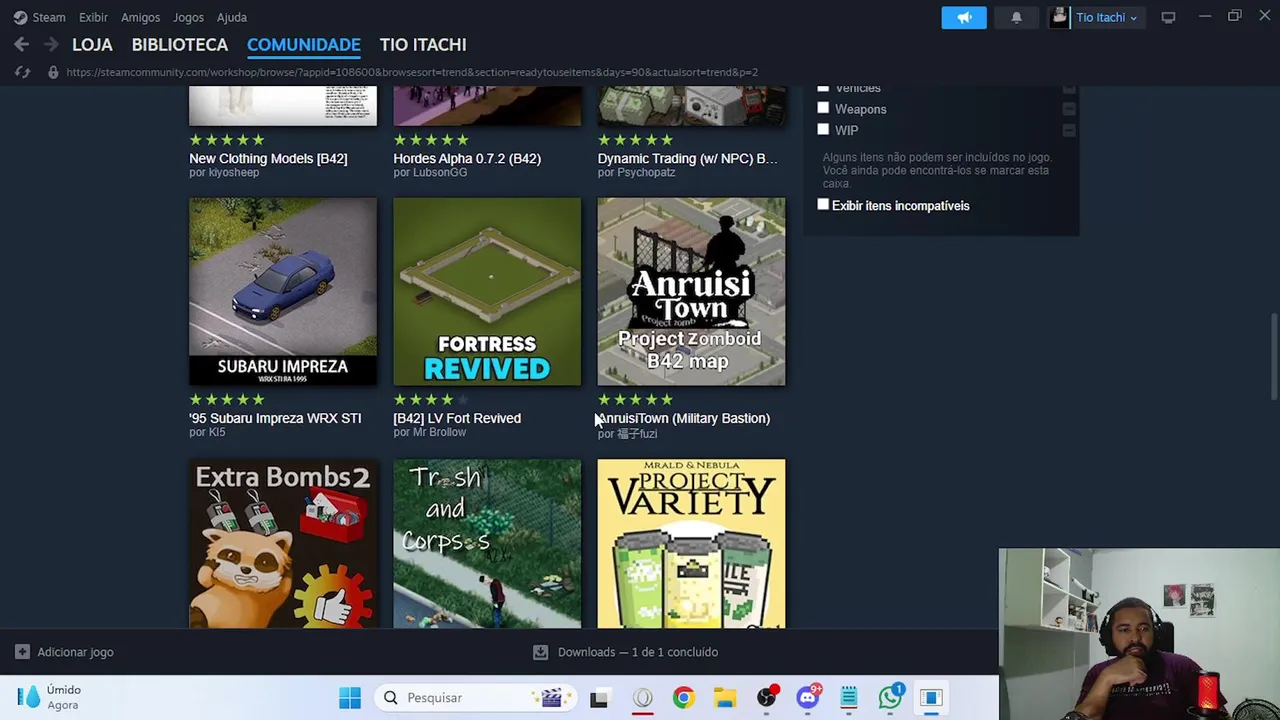The image size is (1280, 720).
Task: Open File Explorer from taskbar
Action: click(x=725, y=698)
